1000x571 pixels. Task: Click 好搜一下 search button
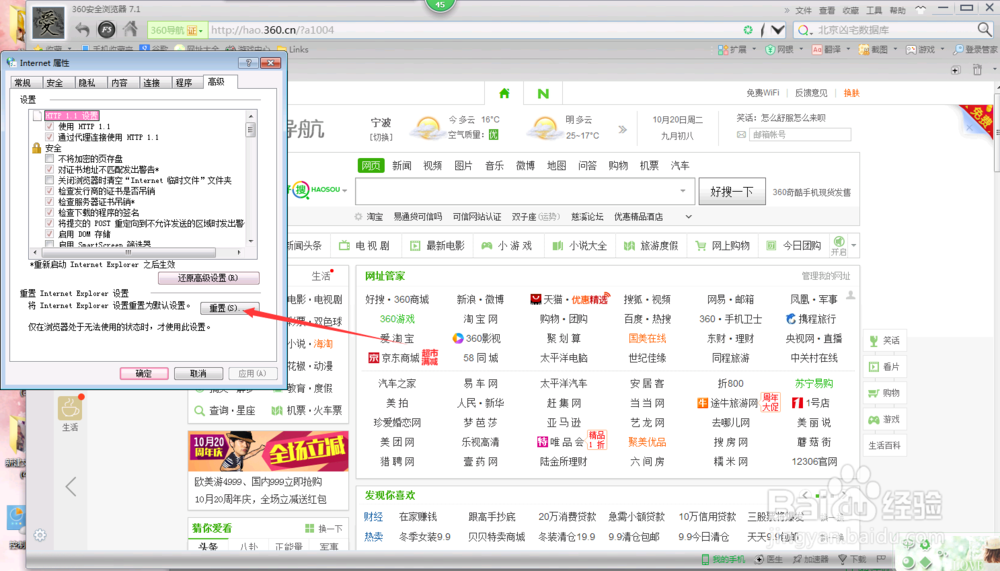click(x=732, y=191)
